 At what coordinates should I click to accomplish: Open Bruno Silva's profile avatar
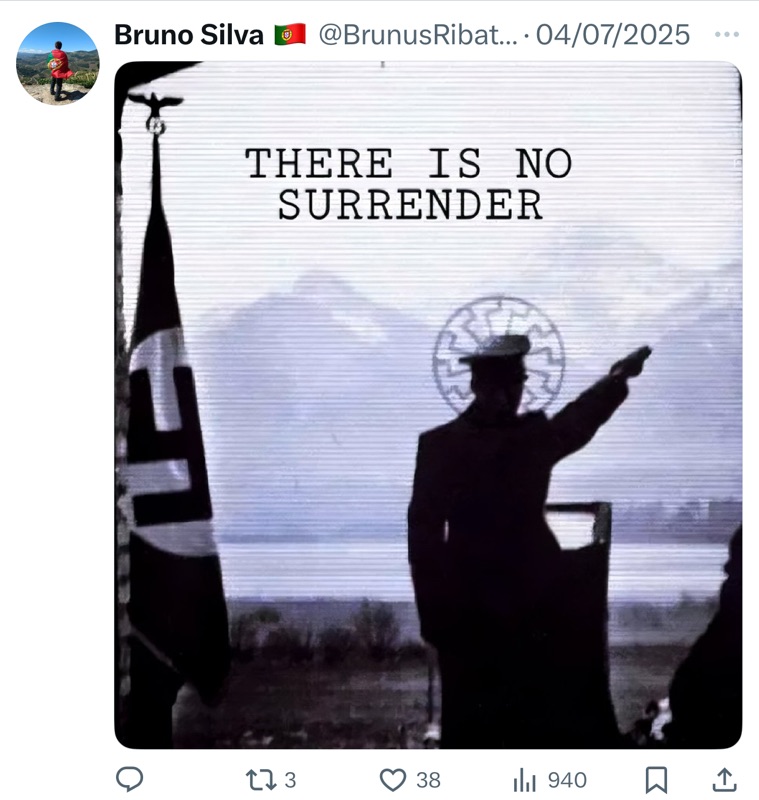pos(58,63)
